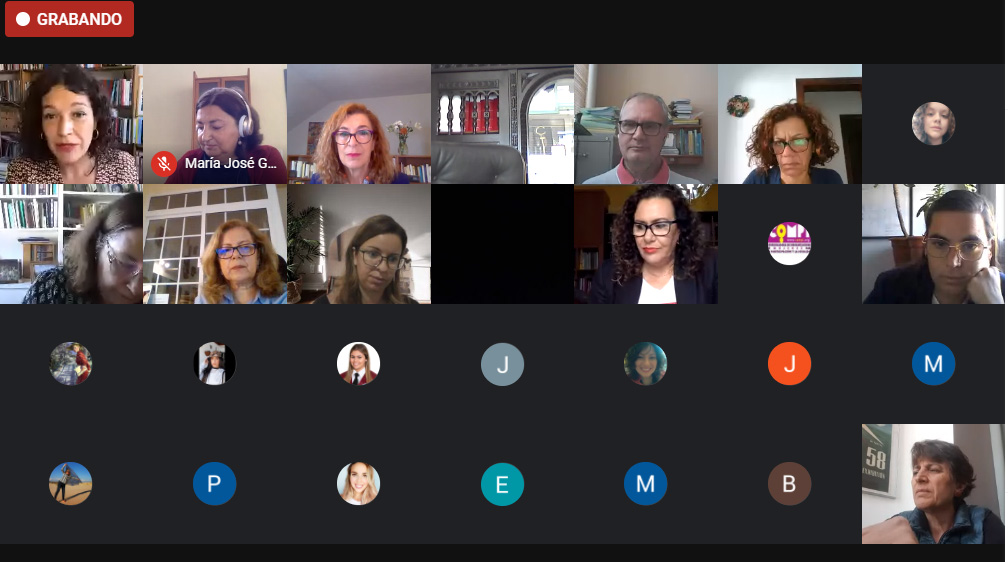The height and width of the screenshot is (562, 1008).
Task: Click the red muted microphone icon
Action: click(x=164, y=164)
